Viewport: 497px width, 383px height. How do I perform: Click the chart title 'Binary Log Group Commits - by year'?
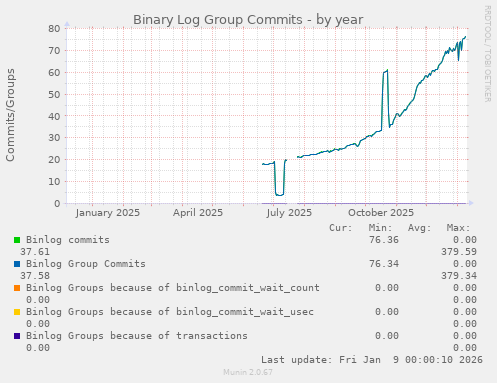[x=248, y=20]
